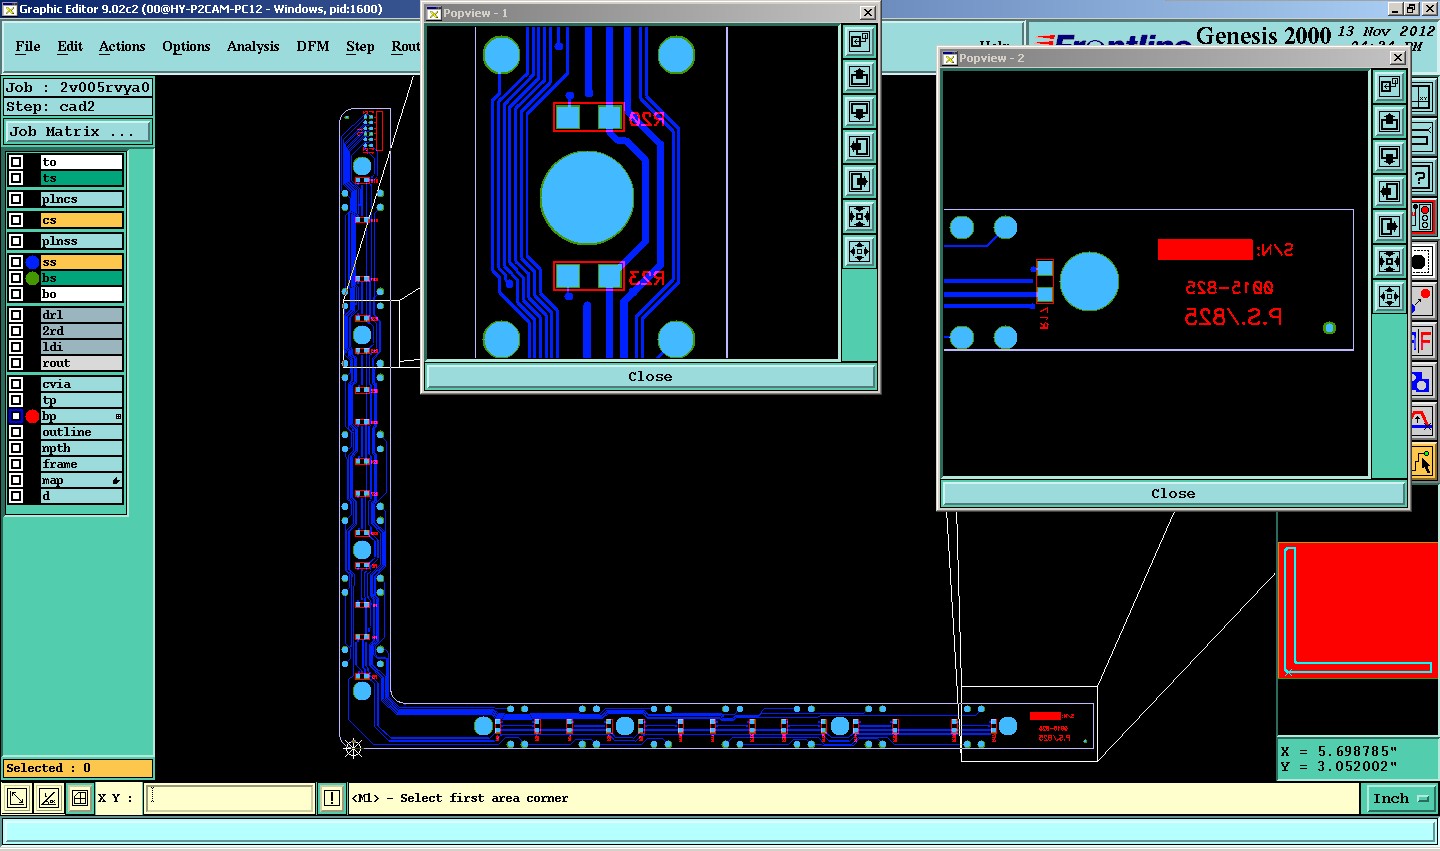Click the top zoom icon in Popview 2
Screen dimensions: 1440x851
(1389, 86)
